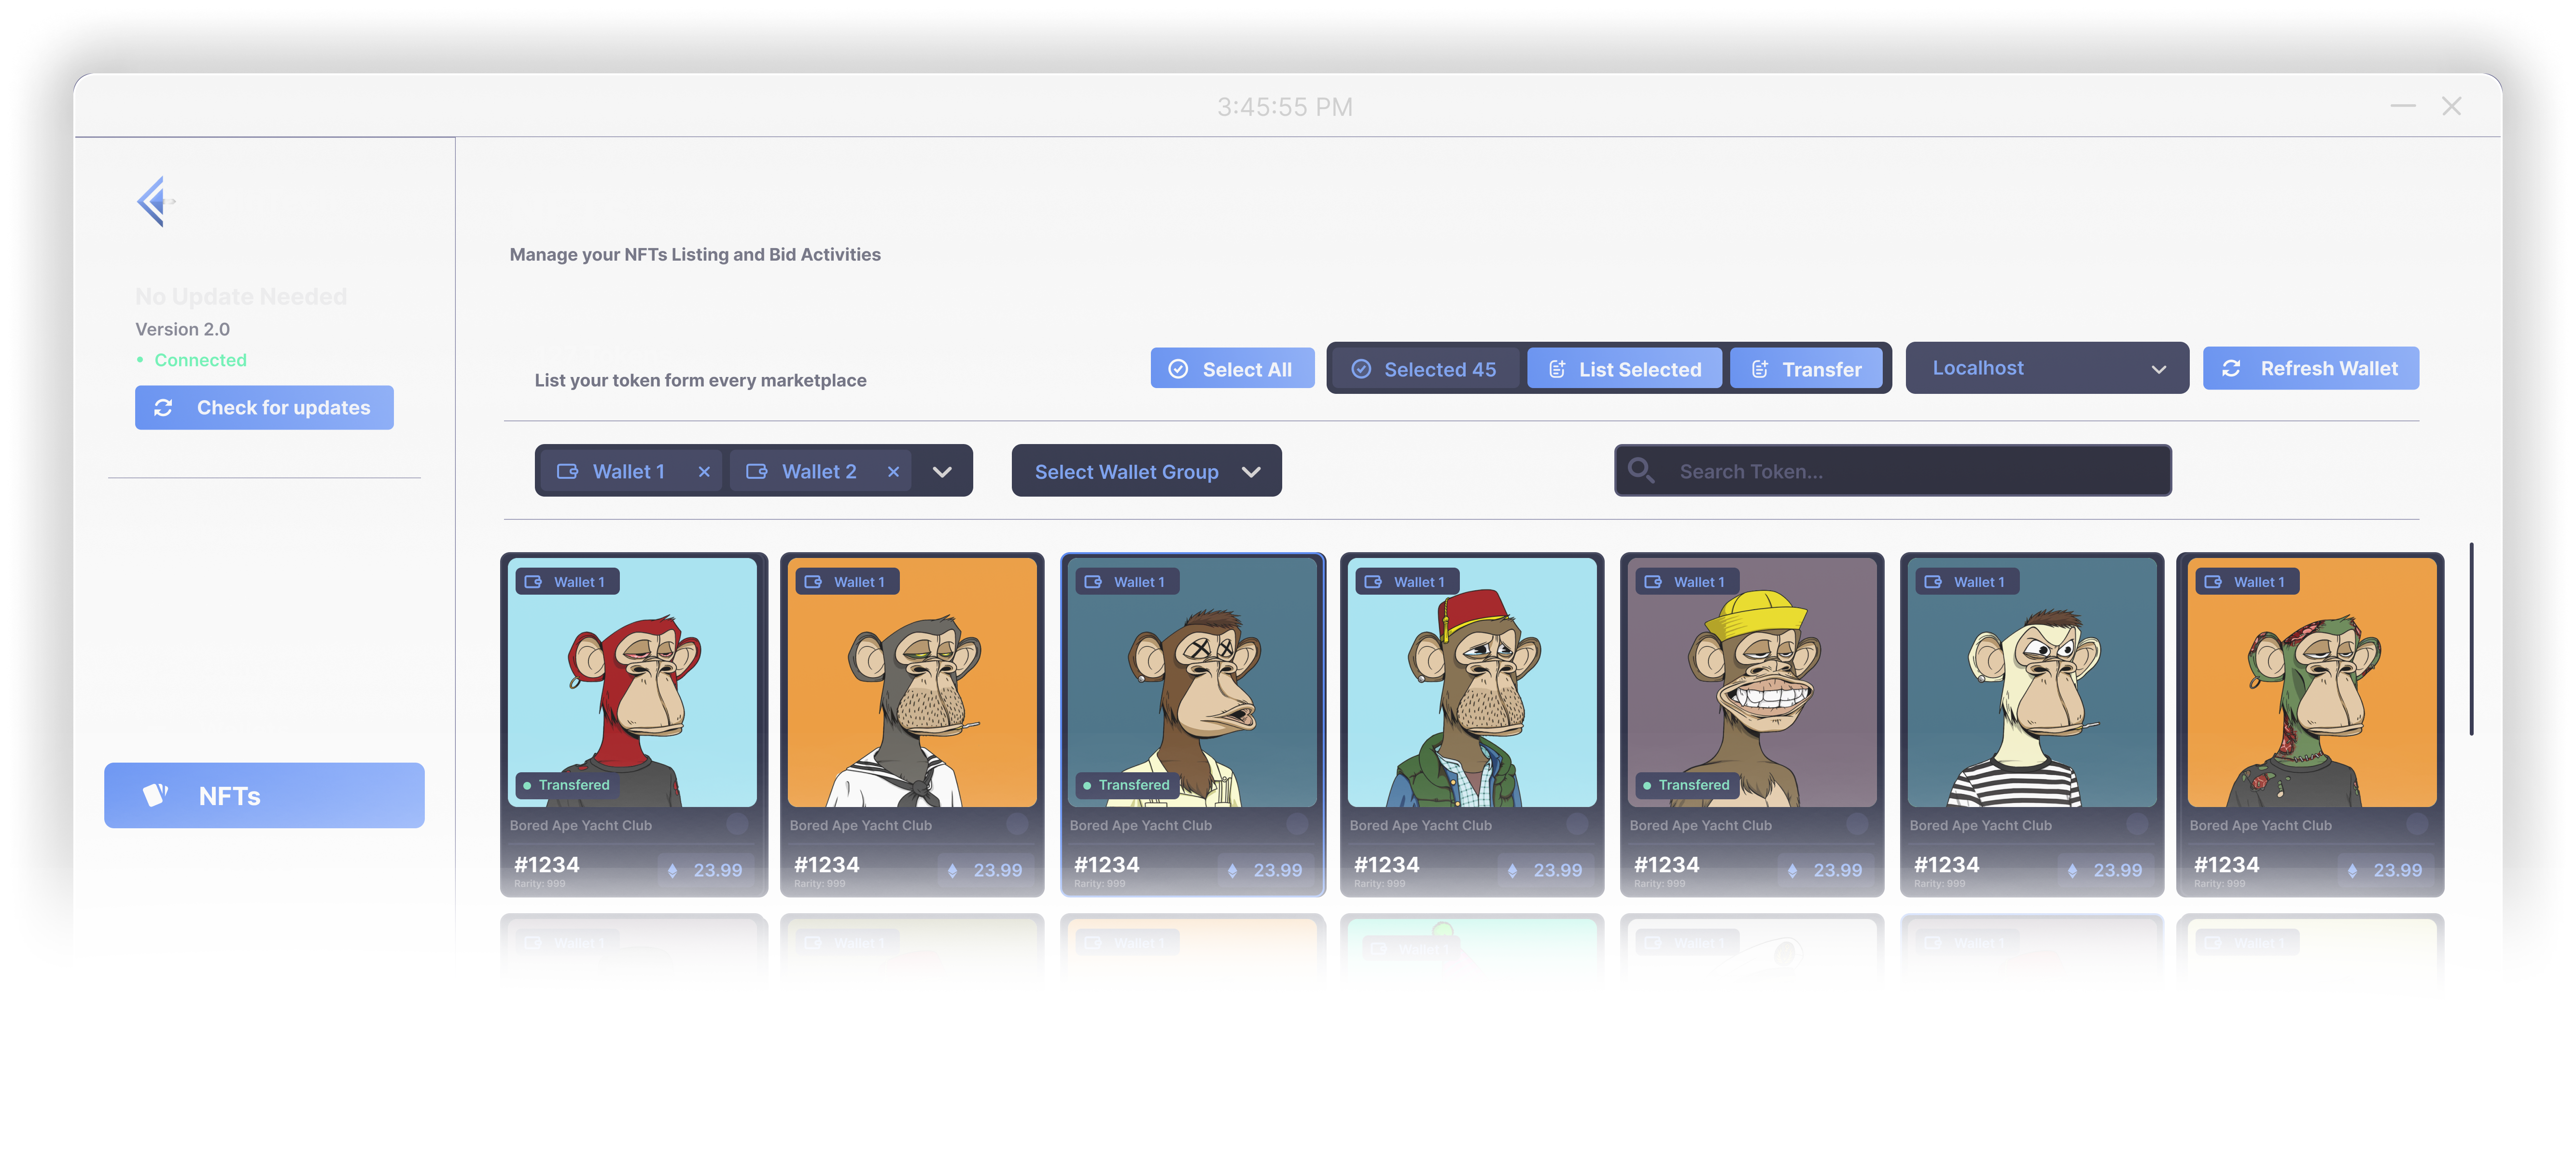Open the red ape NFT image

632,682
